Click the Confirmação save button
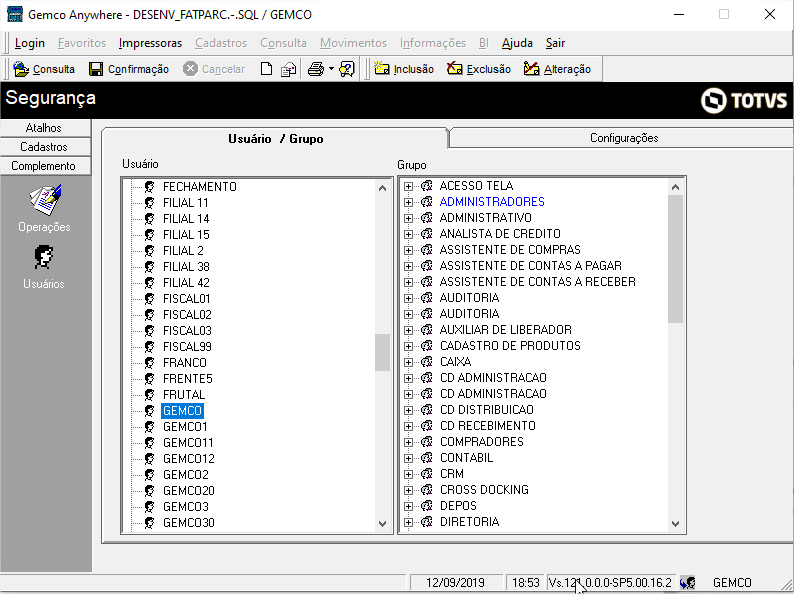Screen dimensions: 794x594 tap(129, 69)
